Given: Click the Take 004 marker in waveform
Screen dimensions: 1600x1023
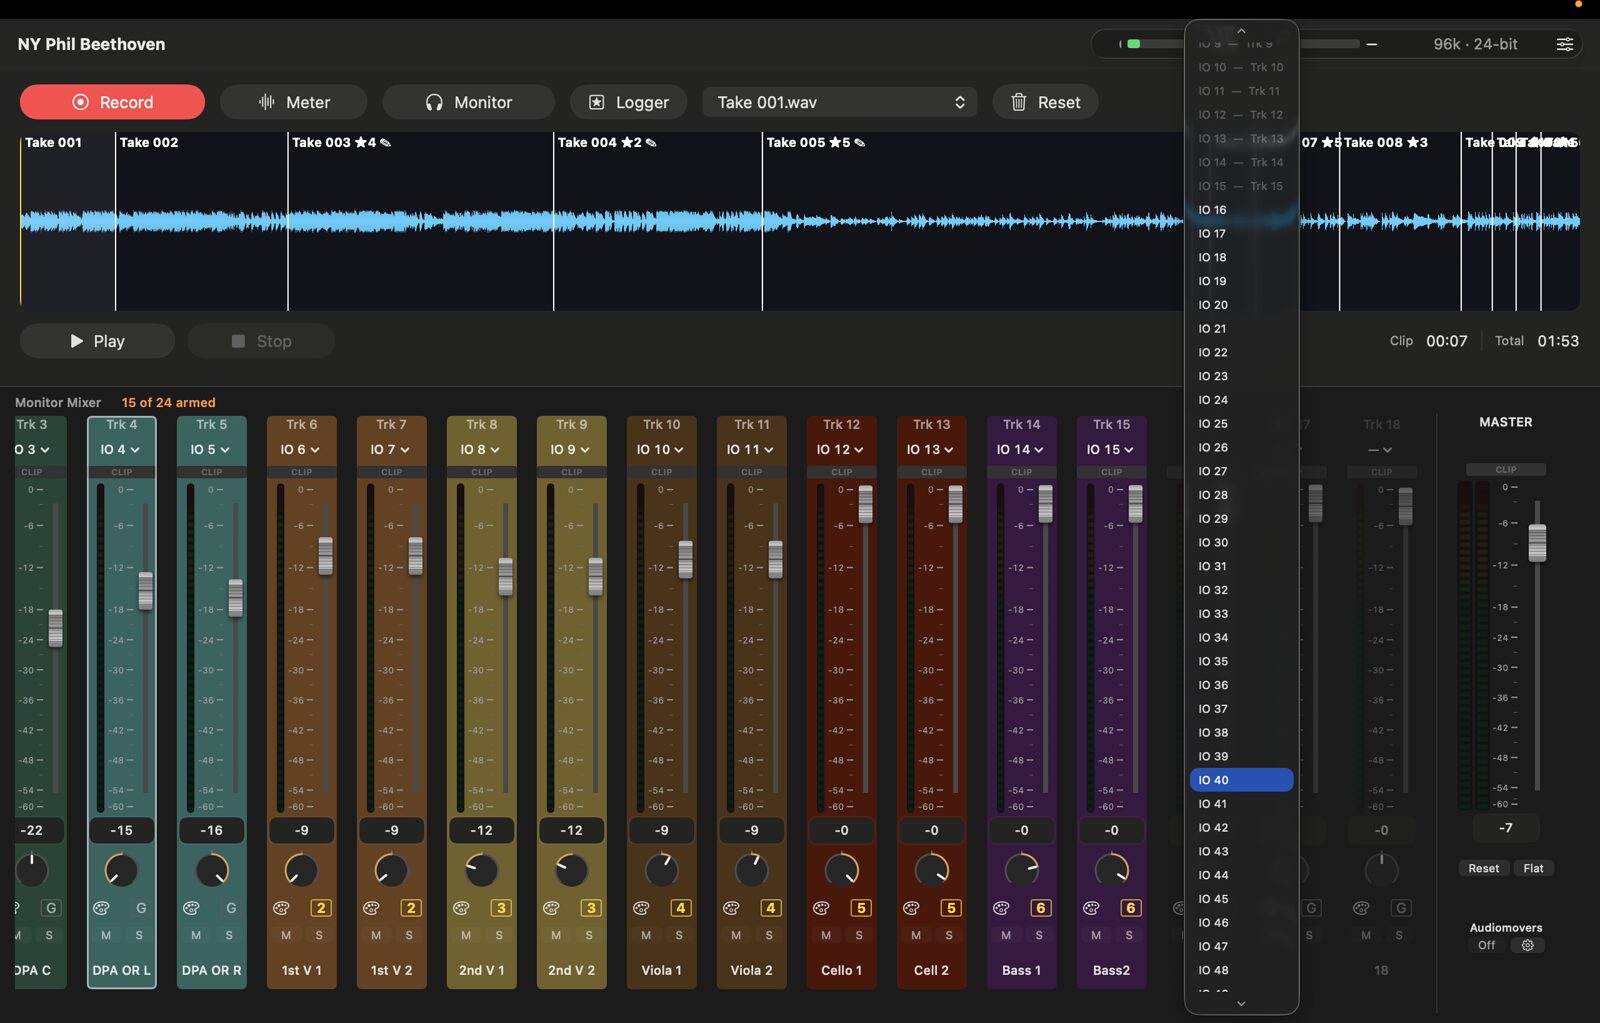Looking at the screenshot, I should (x=606, y=142).
